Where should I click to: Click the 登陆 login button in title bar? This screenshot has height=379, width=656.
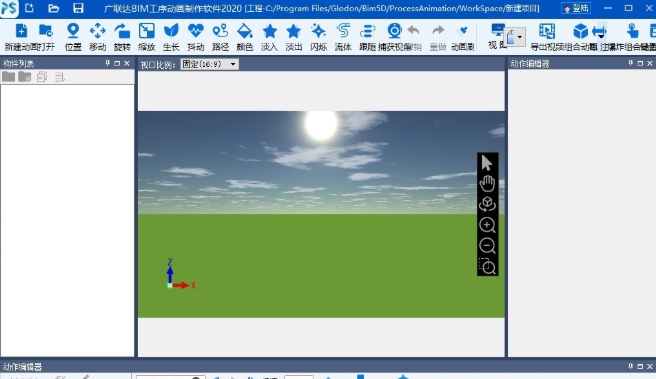pyautogui.click(x=577, y=8)
